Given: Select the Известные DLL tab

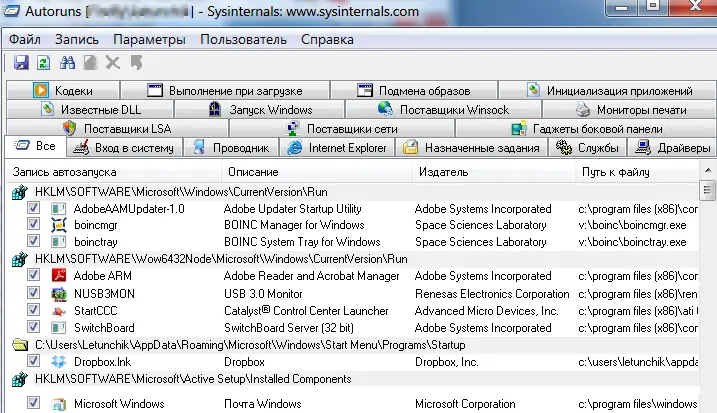Looking at the screenshot, I should 91,110.
